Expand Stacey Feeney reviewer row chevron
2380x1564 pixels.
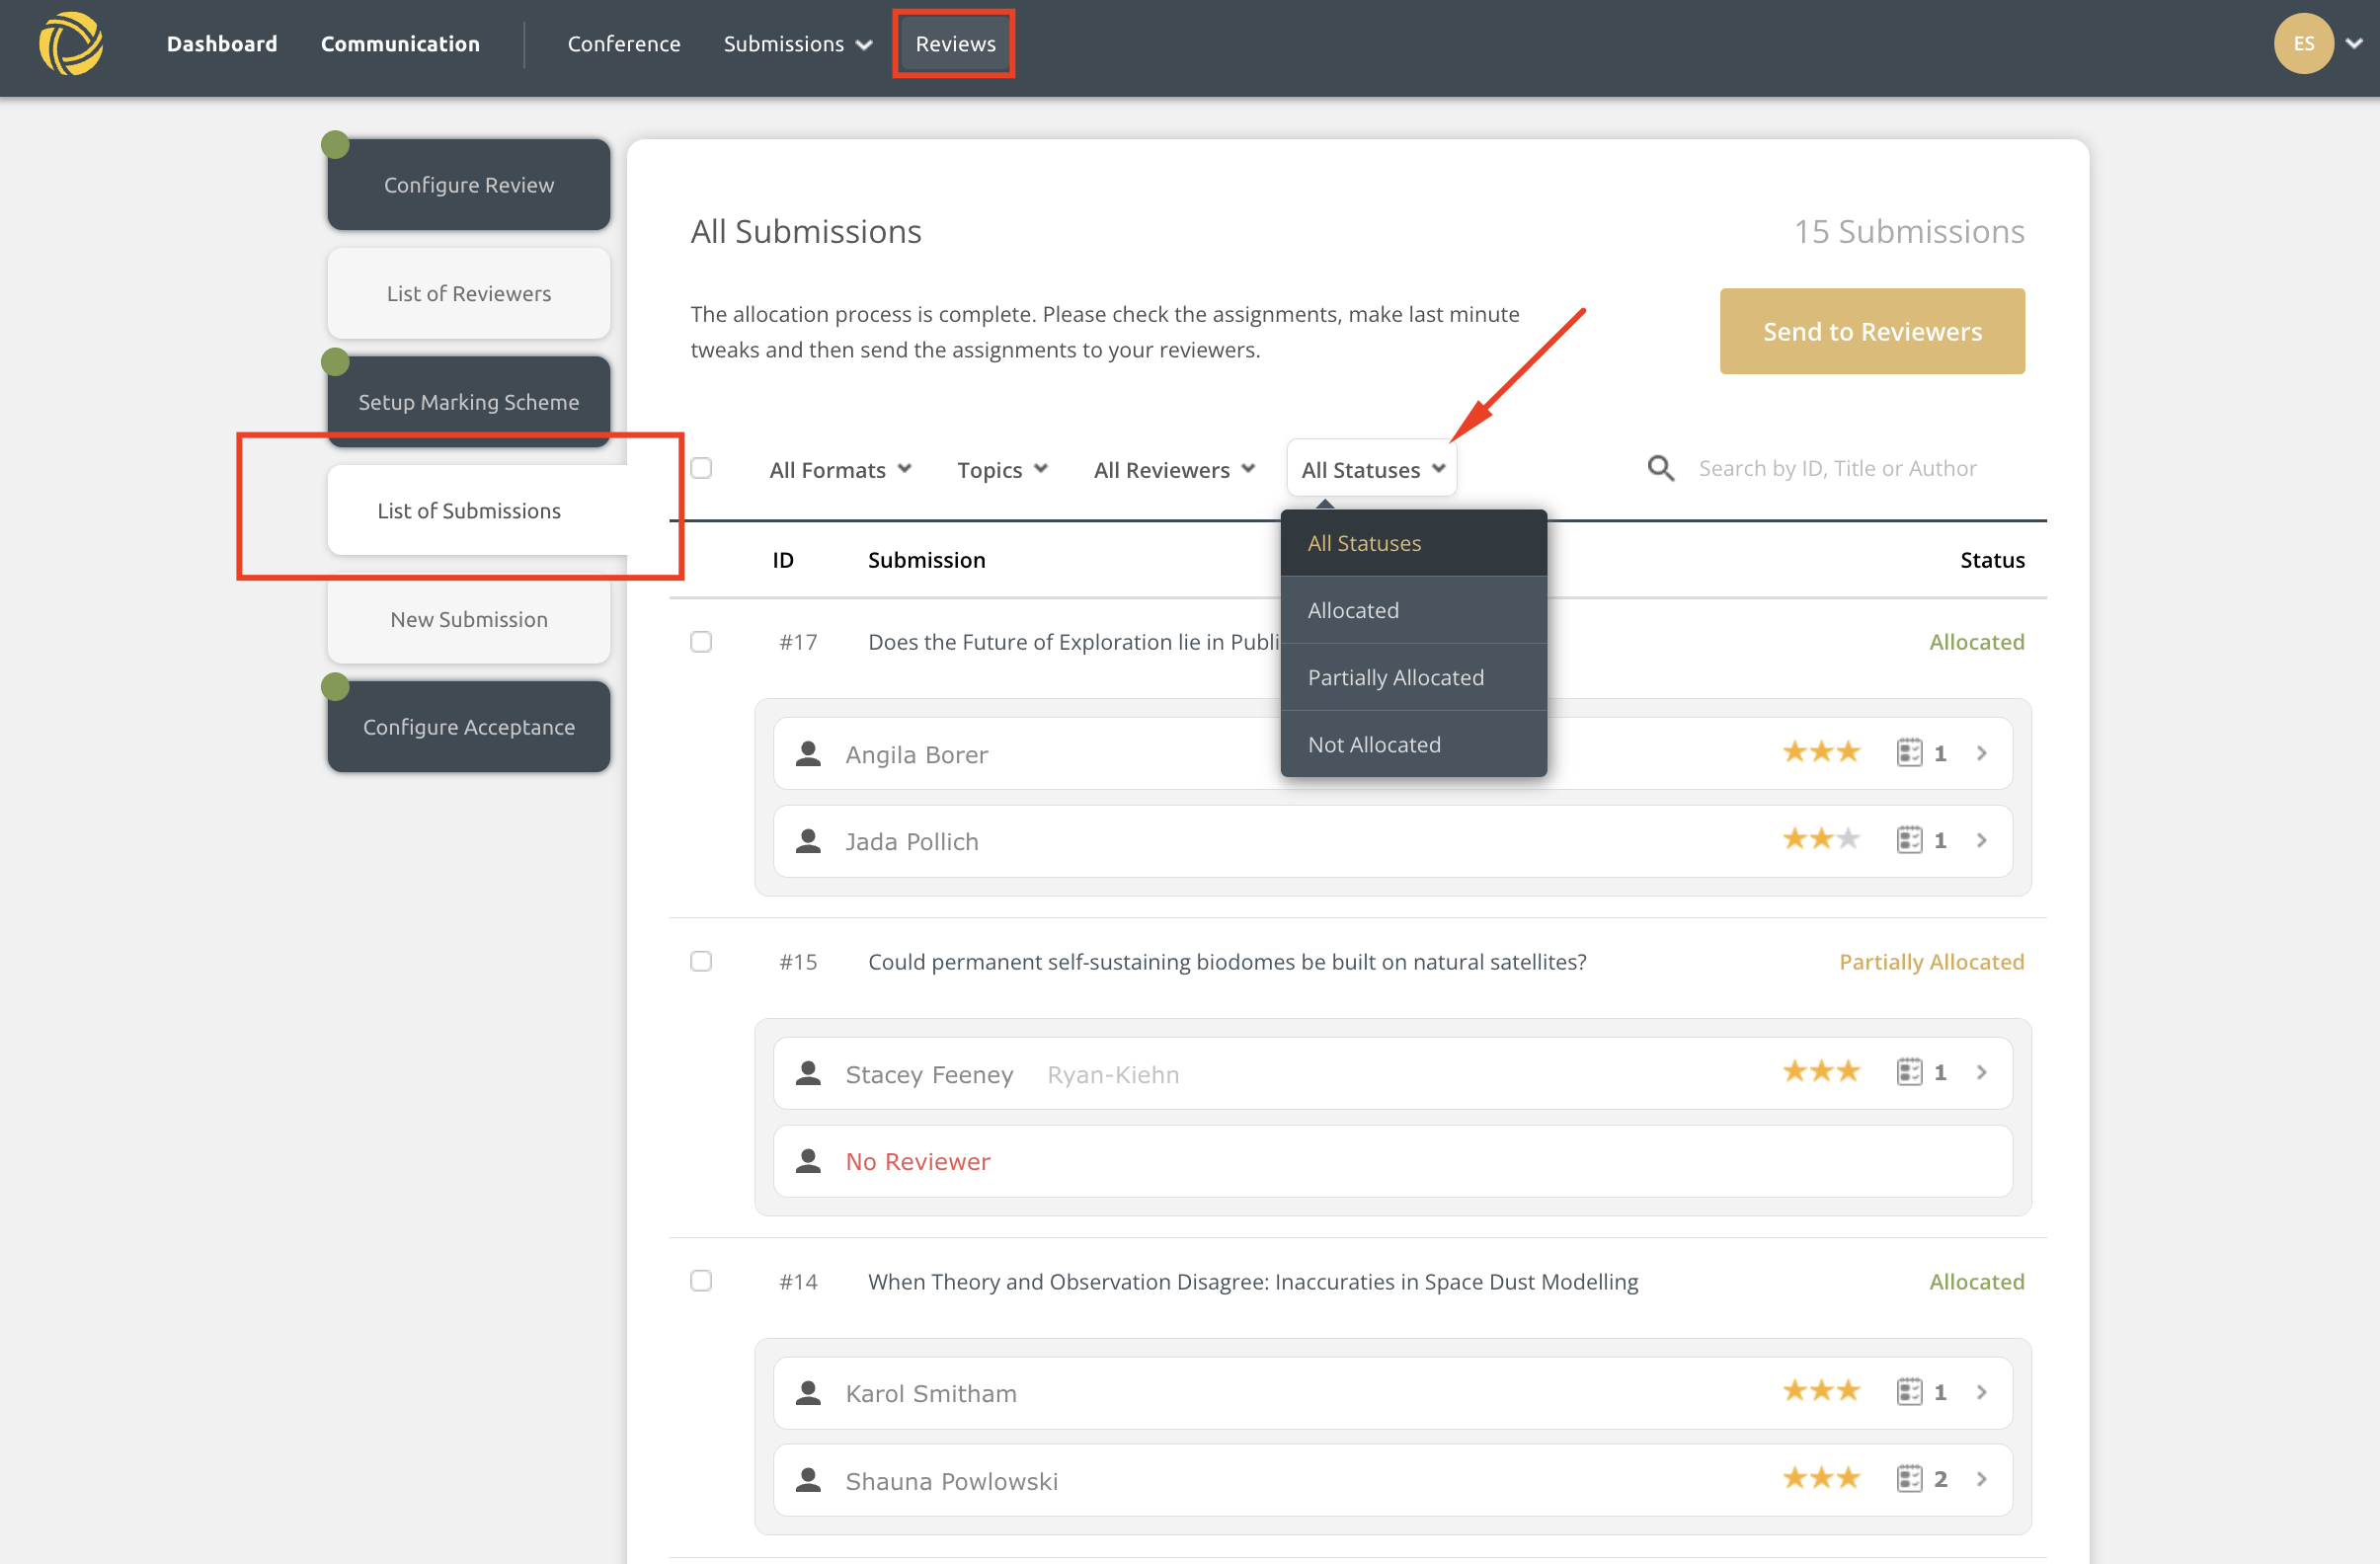pos(1982,1072)
